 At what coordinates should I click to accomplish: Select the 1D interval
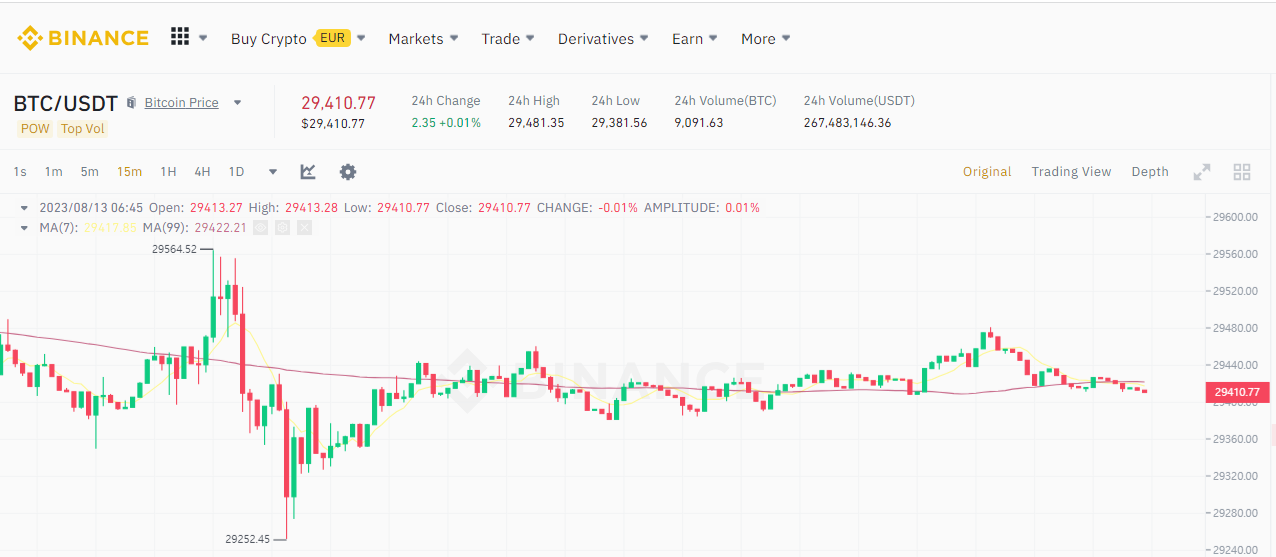[236, 172]
